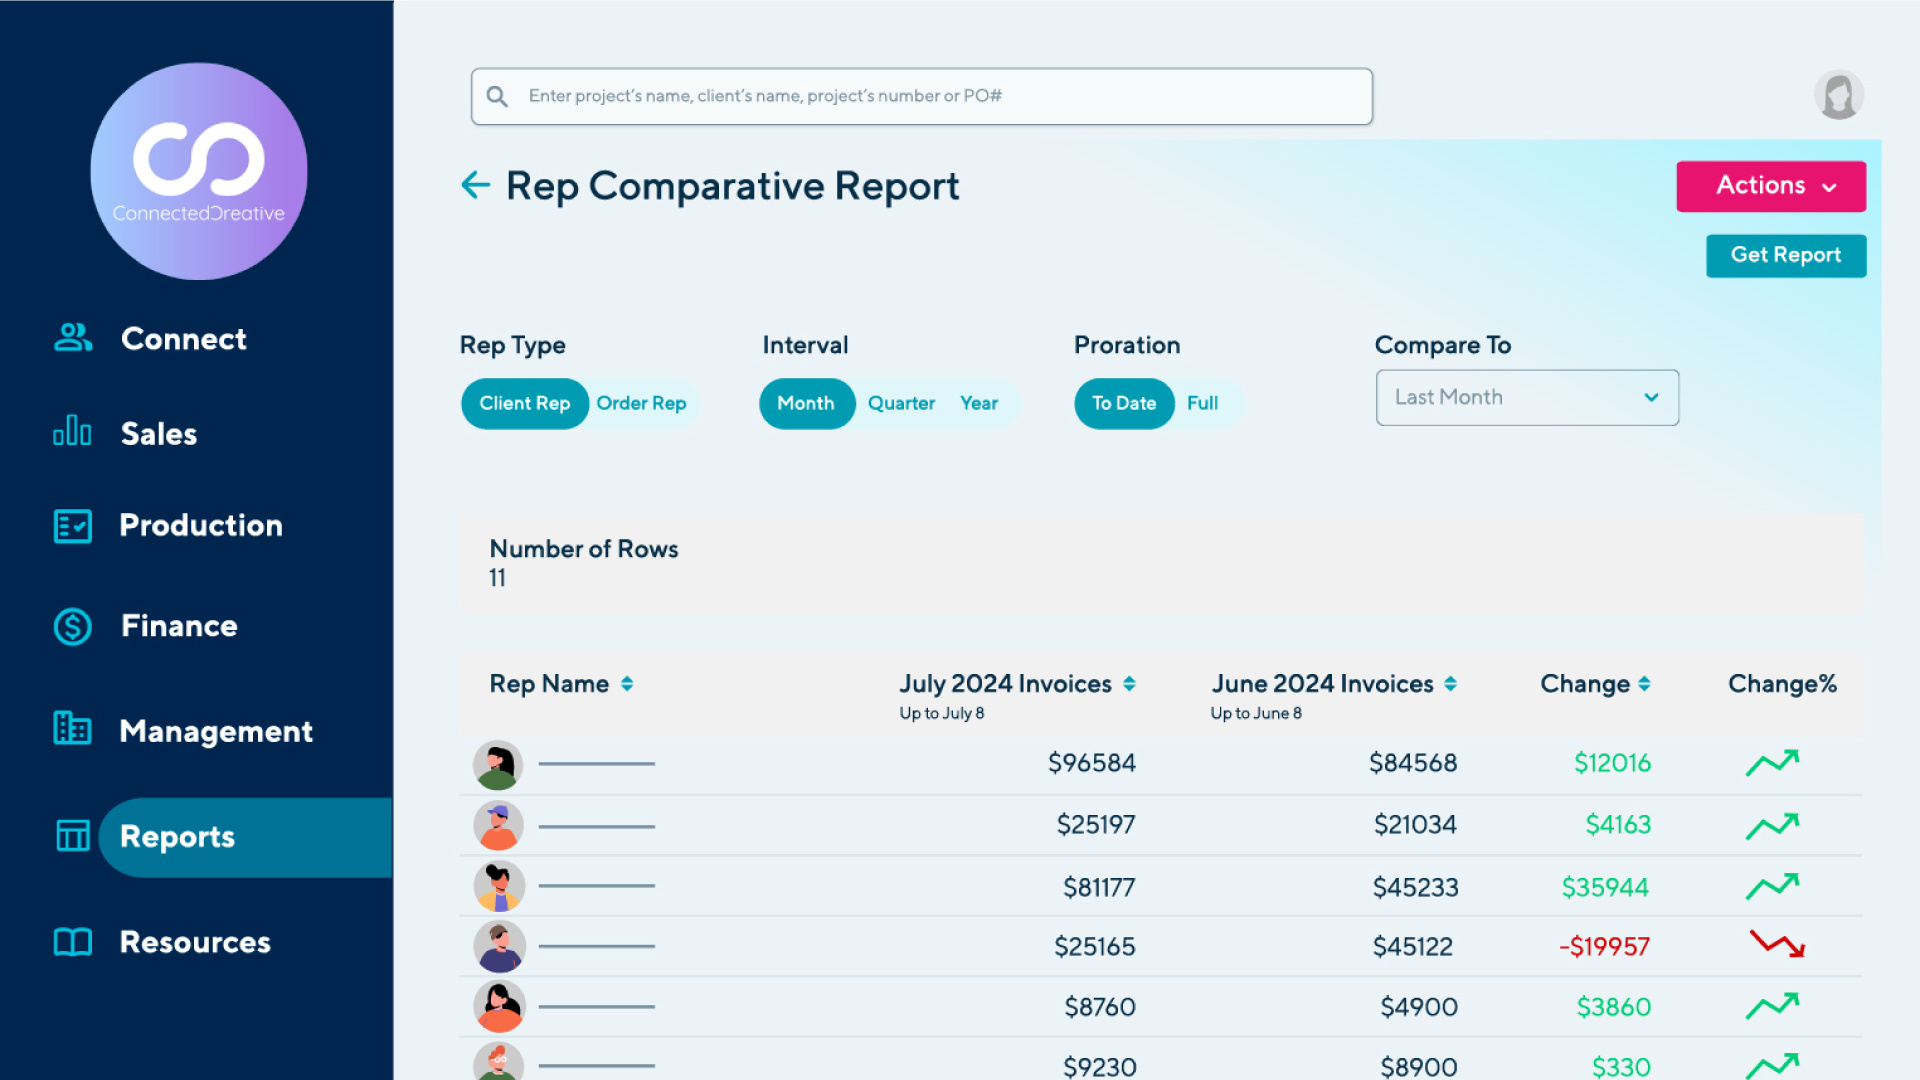Click the Resources sidebar icon
This screenshot has width=1920, height=1080.
(x=69, y=942)
